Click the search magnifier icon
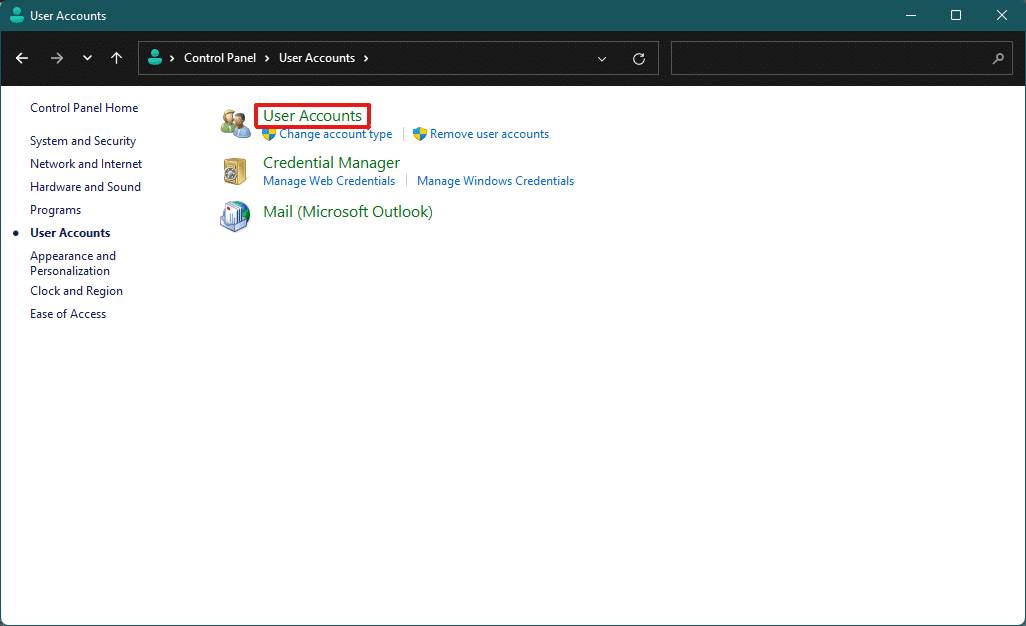This screenshot has width=1026, height=626. 998,58
